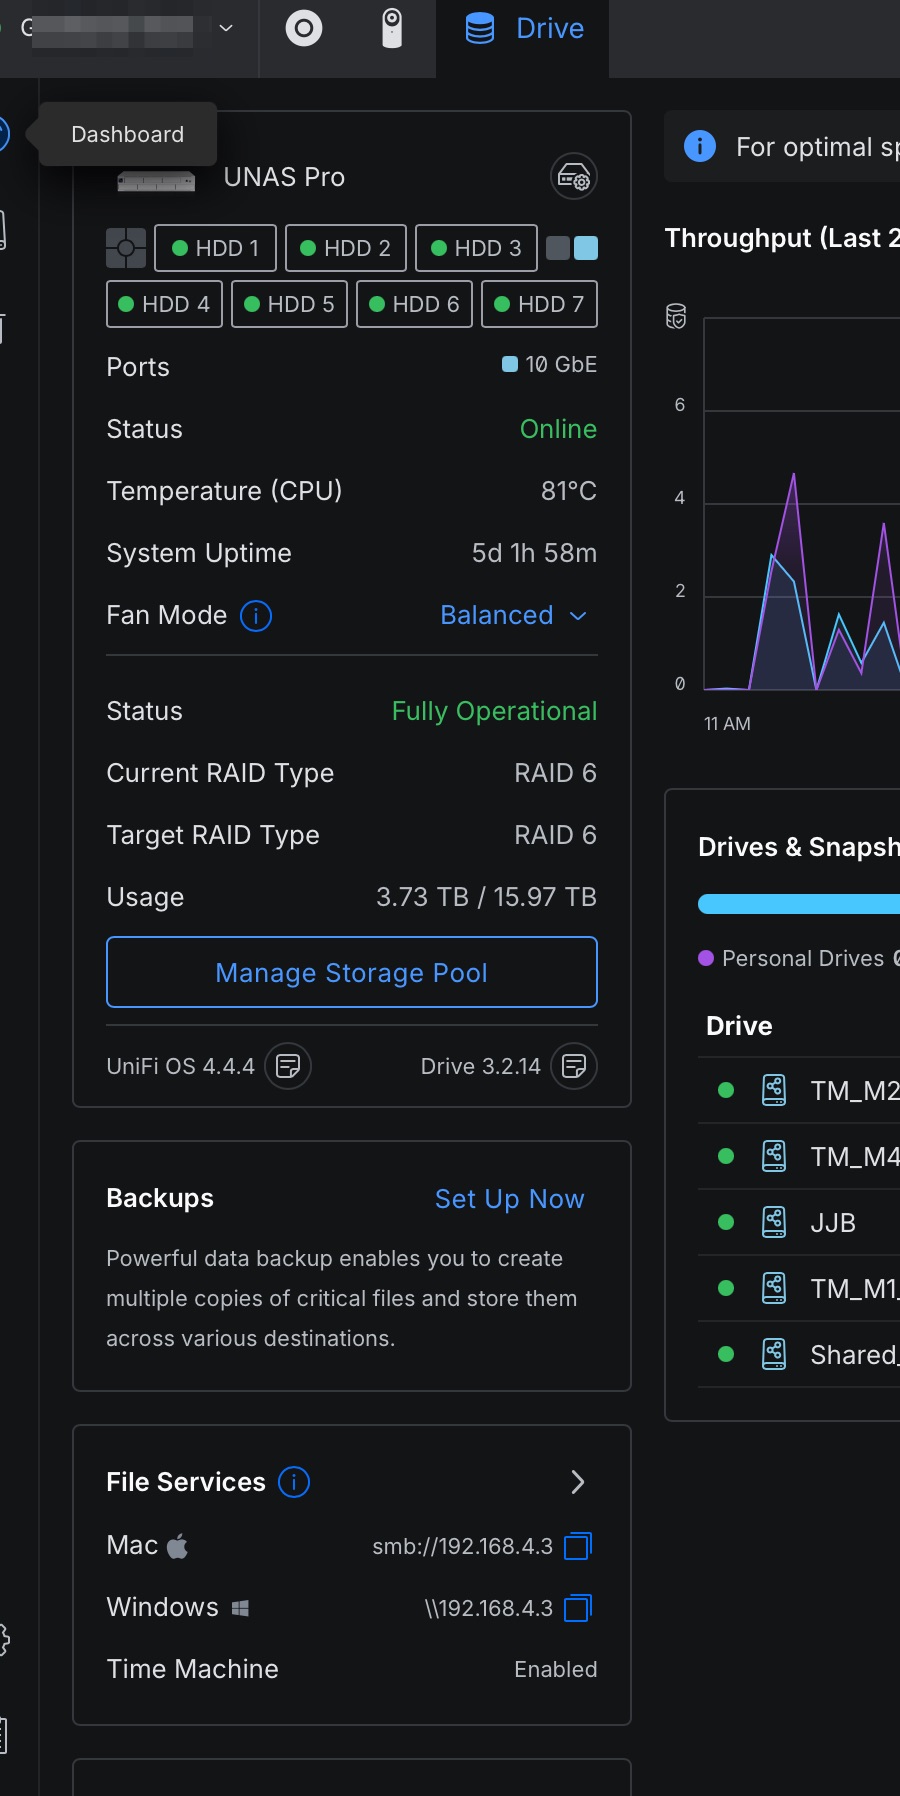Click the Fan Mode info icon
Screen dimensions: 900x1796
(x=256, y=616)
